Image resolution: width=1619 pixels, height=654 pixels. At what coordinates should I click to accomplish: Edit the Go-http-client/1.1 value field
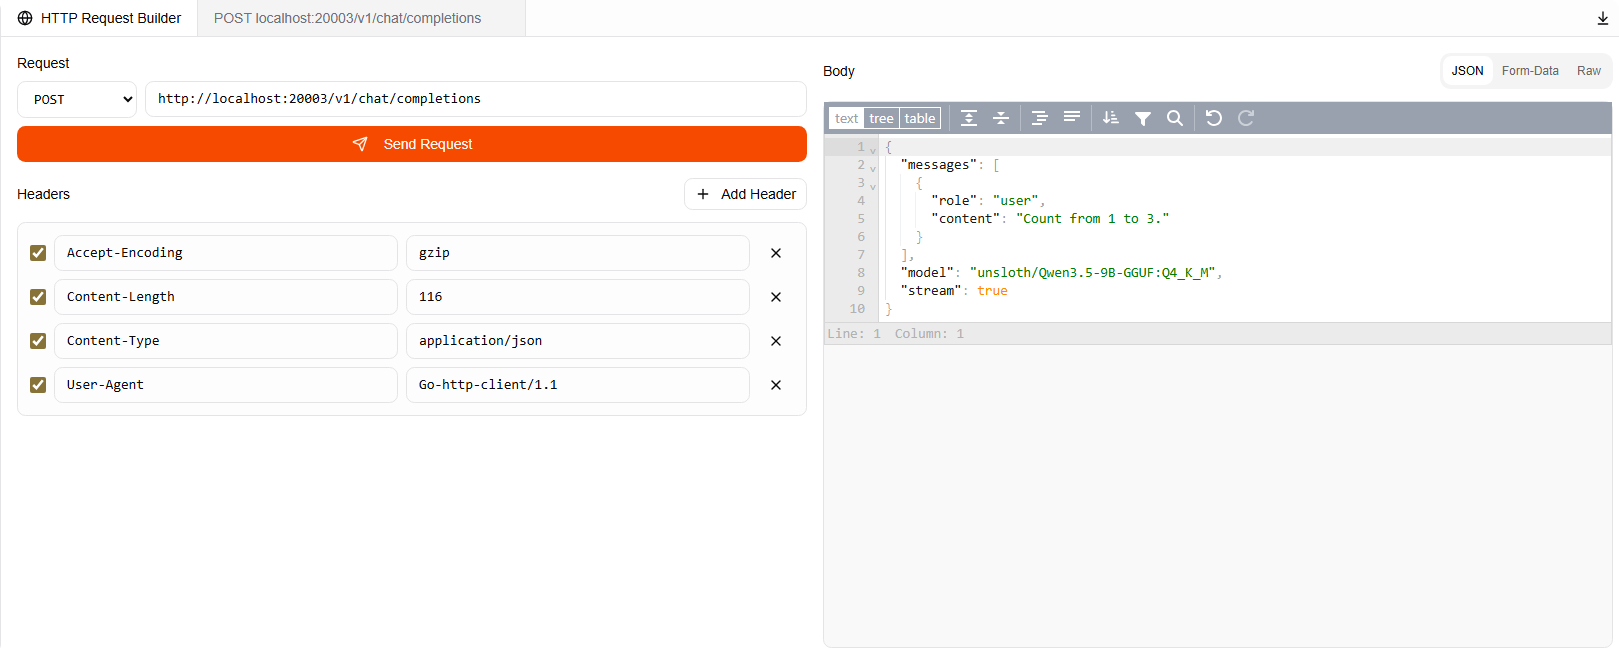point(578,385)
